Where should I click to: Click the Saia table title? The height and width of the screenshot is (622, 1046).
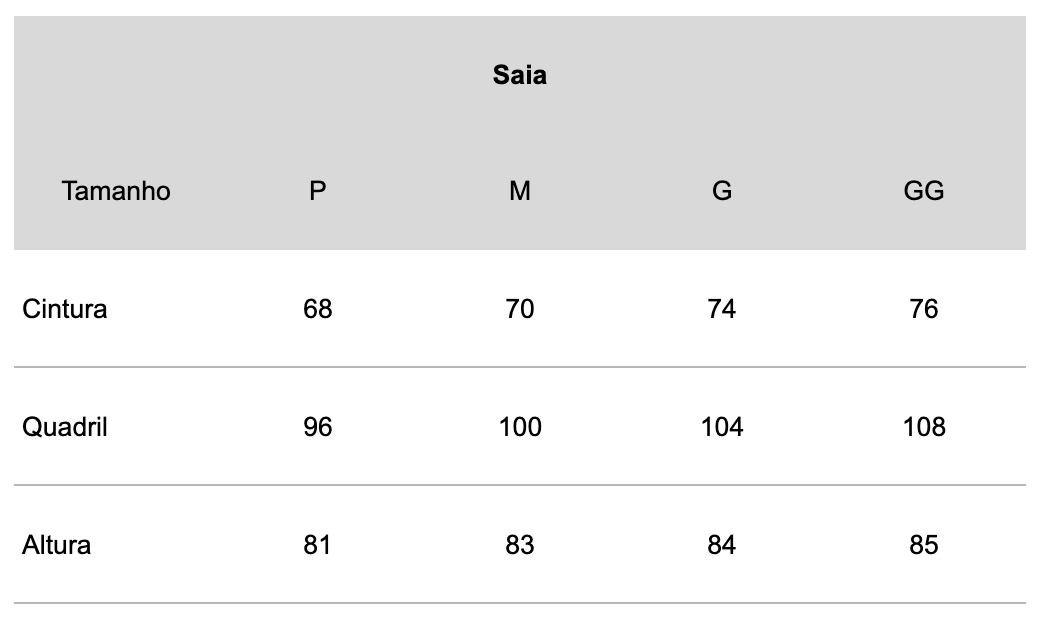pyautogui.click(x=520, y=75)
